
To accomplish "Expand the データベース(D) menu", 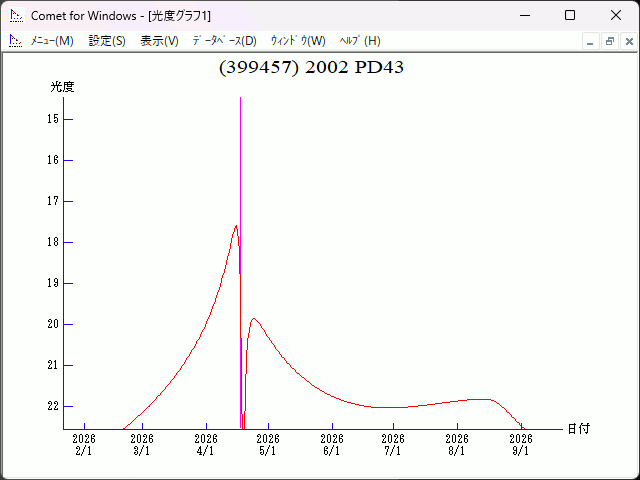I will pos(224,41).
